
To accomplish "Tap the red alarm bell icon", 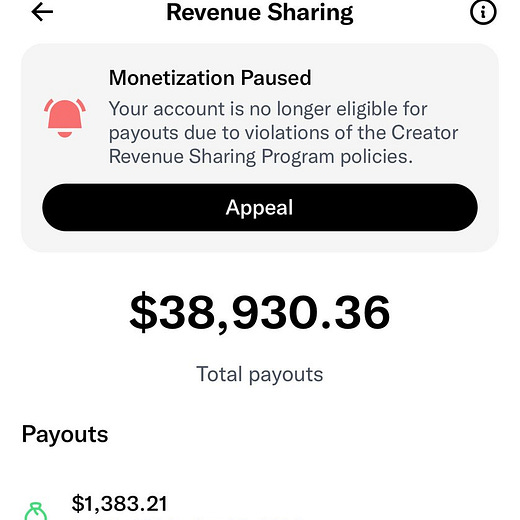I will point(65,118).
